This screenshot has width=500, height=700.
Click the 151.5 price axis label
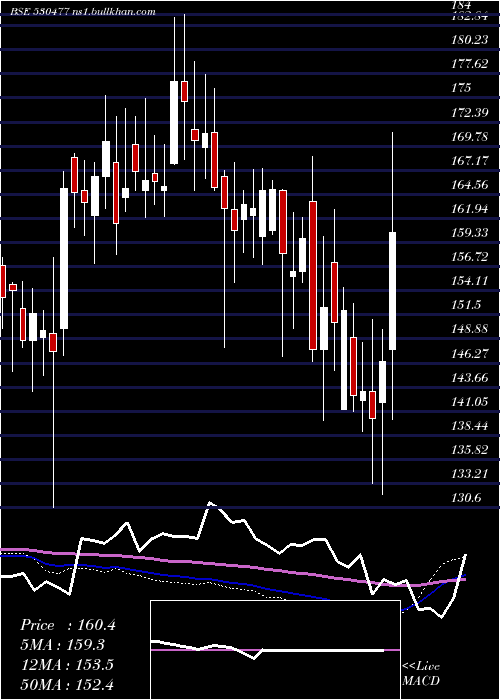[x=466, y=305]
